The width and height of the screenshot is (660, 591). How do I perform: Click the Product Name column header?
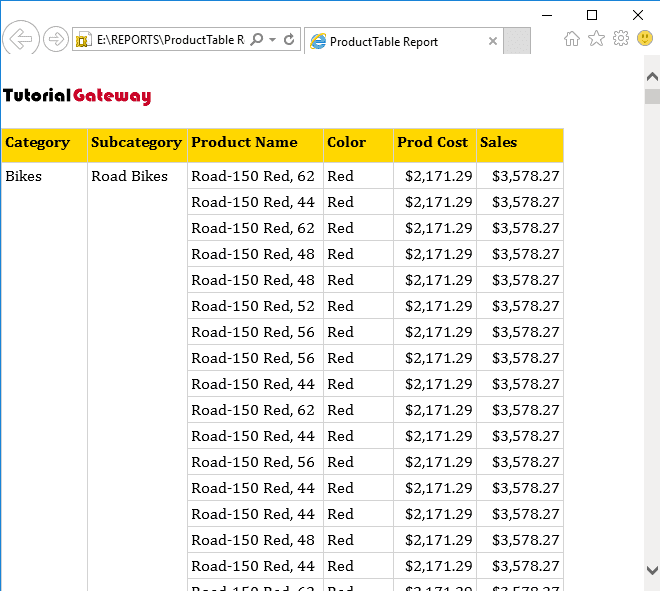(x=255, y=145)
